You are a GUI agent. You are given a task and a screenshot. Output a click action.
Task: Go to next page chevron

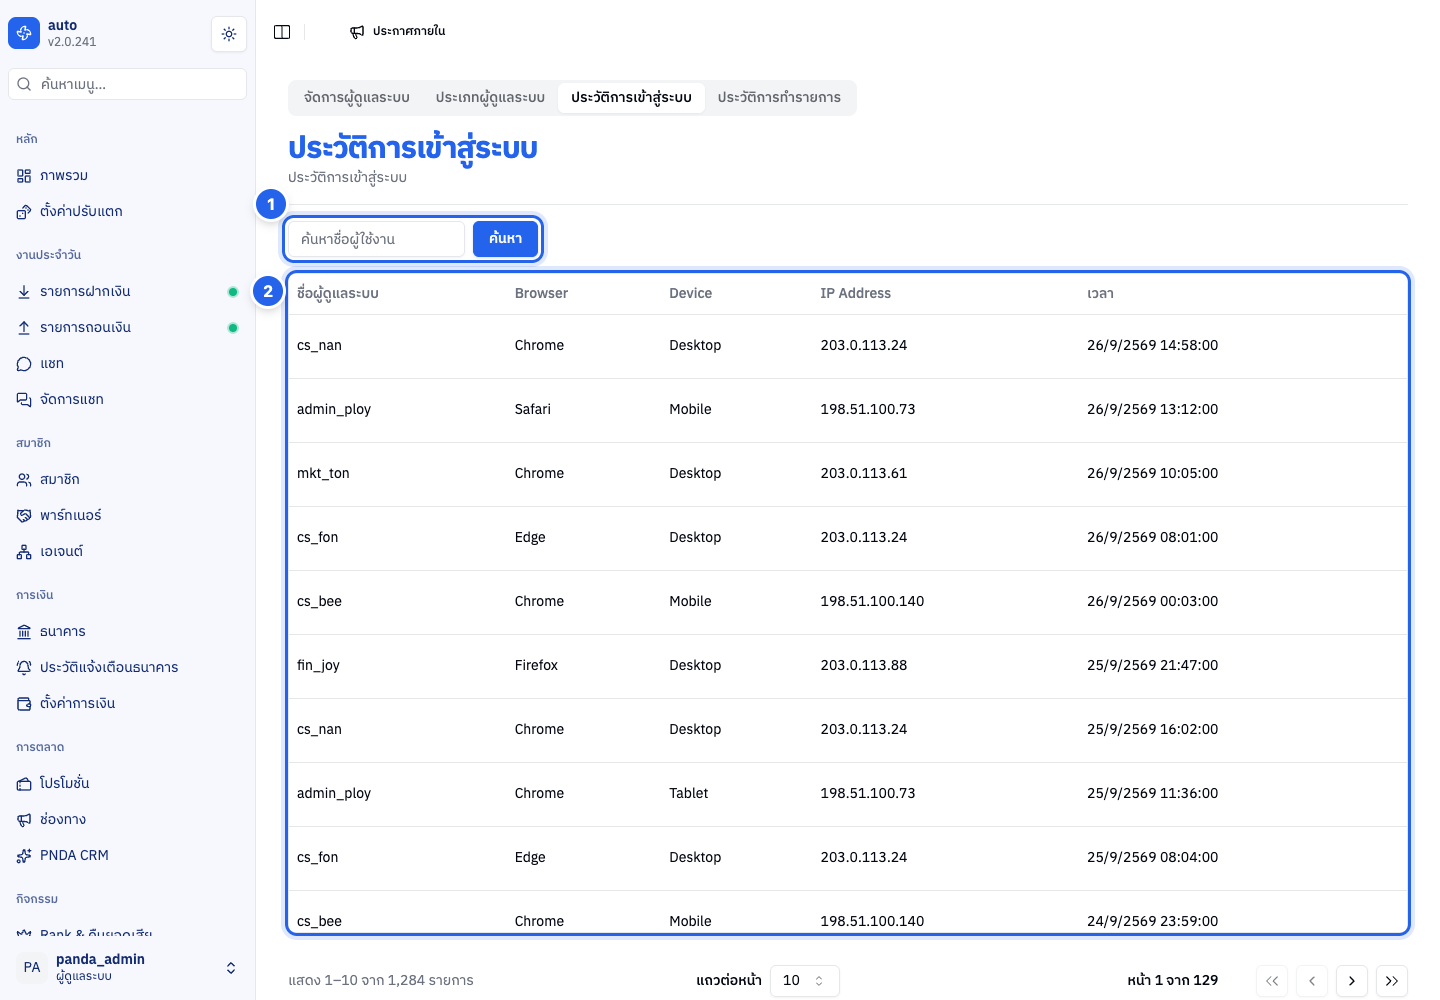pos(1352,981)
